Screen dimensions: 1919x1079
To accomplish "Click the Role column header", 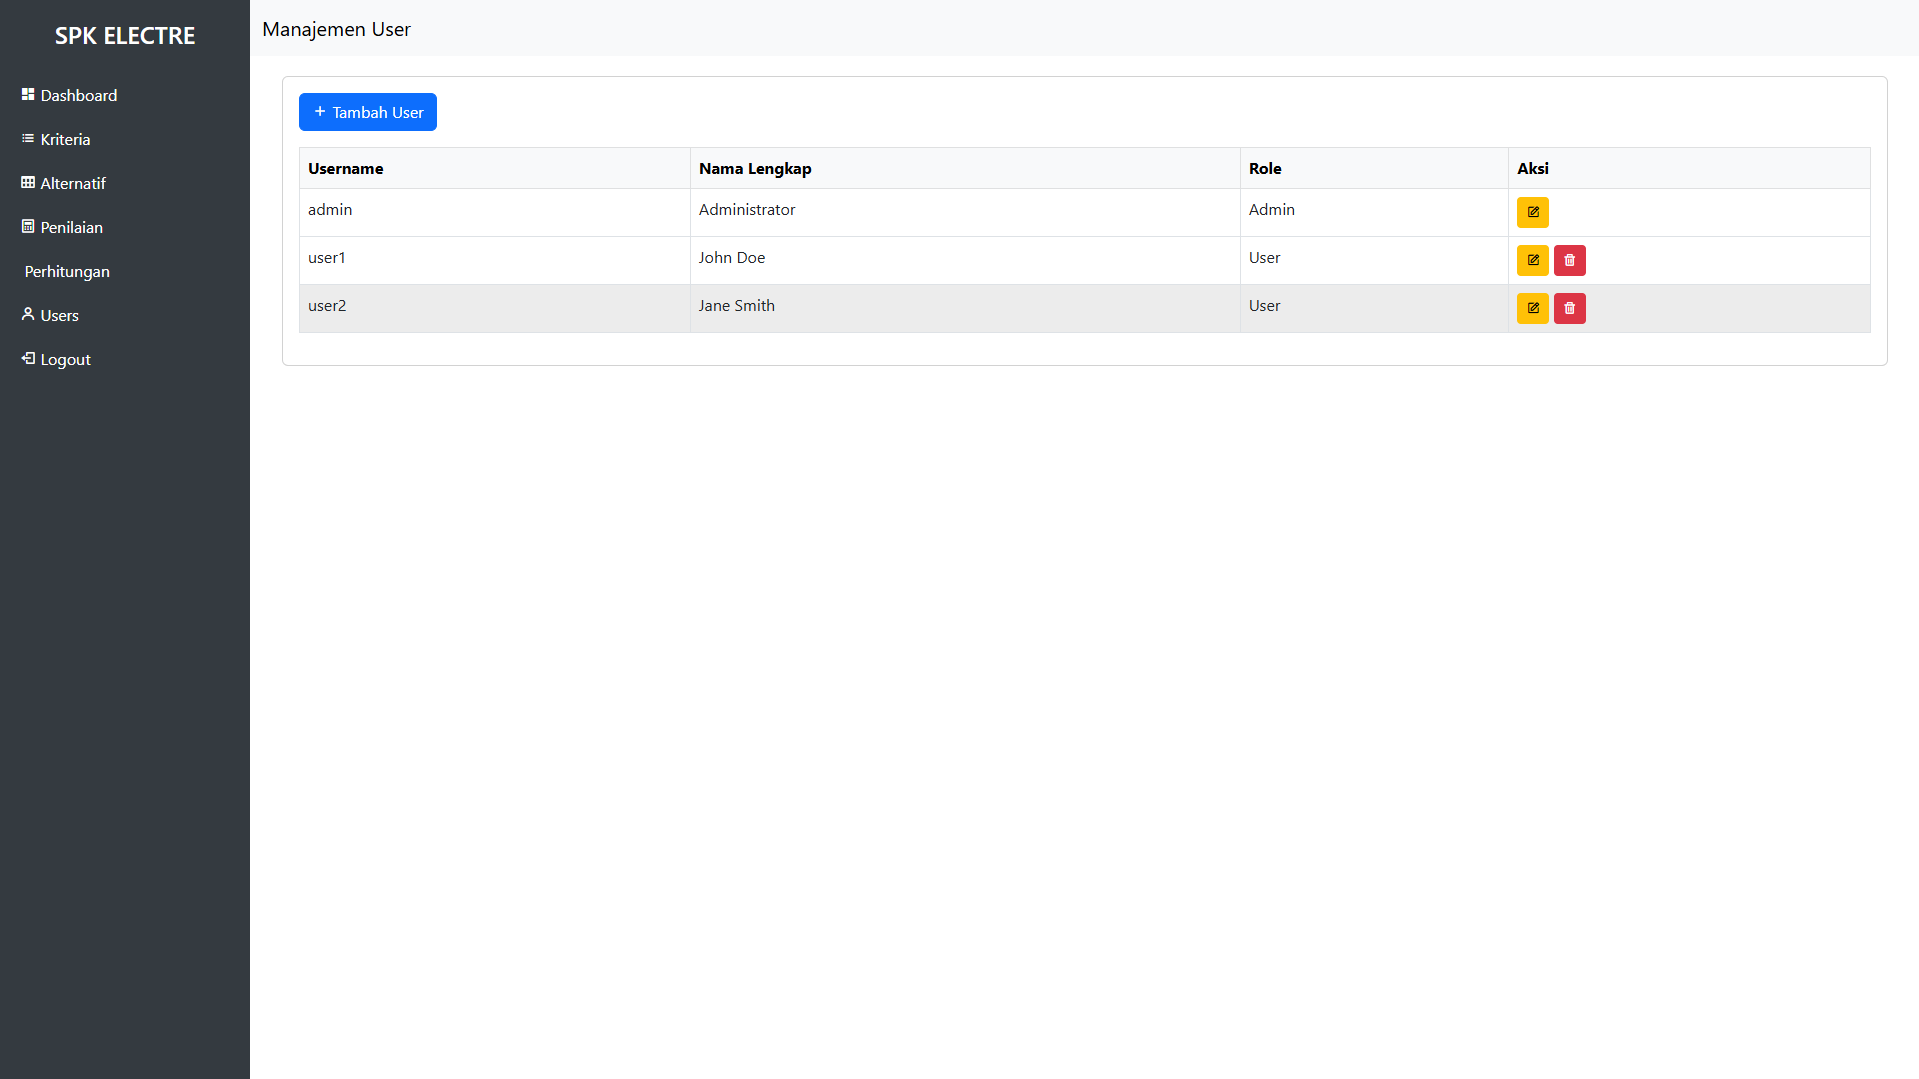I will 1374,168.
